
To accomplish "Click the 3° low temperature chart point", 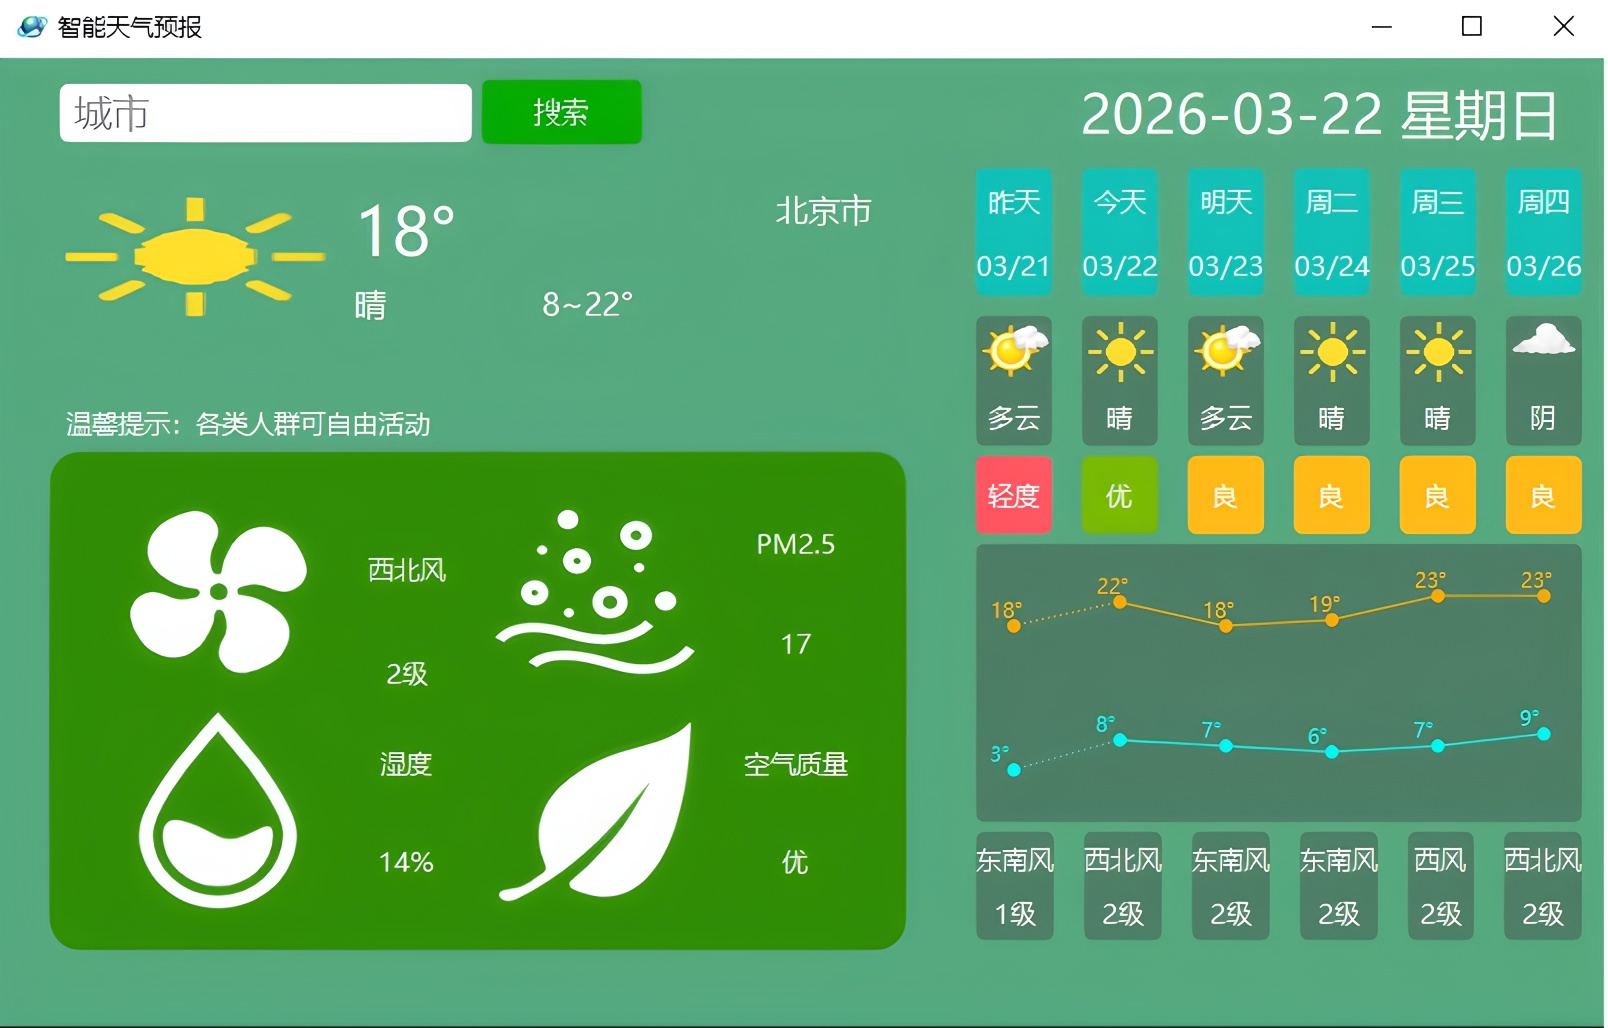I will 1014,770.
